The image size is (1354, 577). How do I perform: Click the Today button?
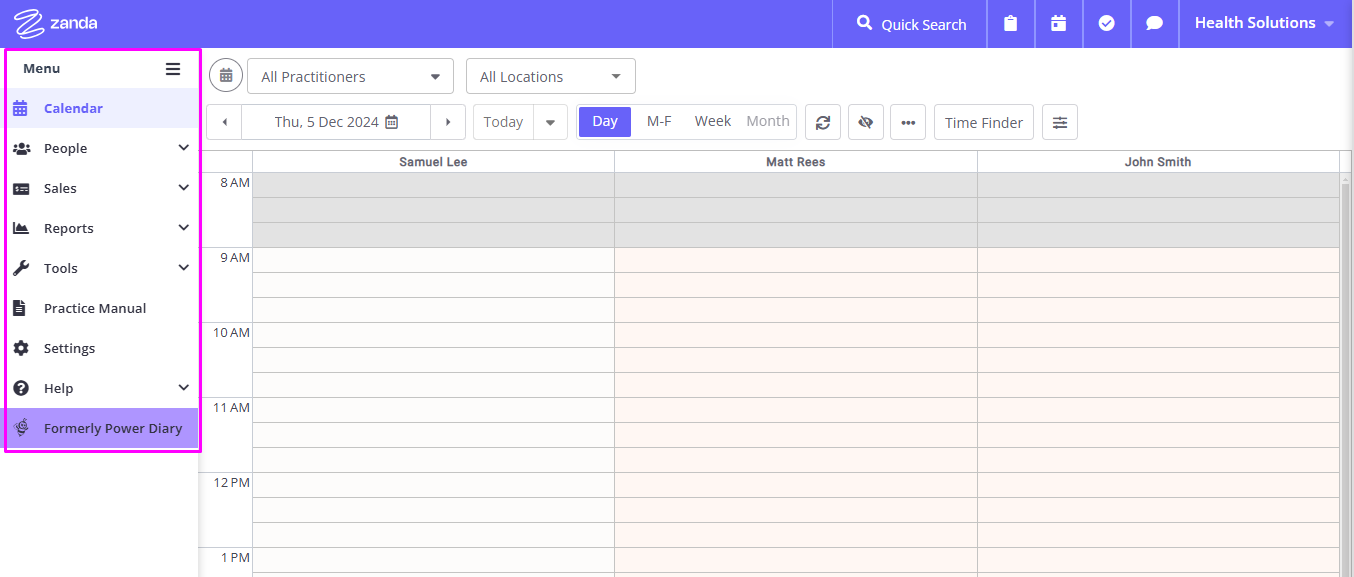503,122
